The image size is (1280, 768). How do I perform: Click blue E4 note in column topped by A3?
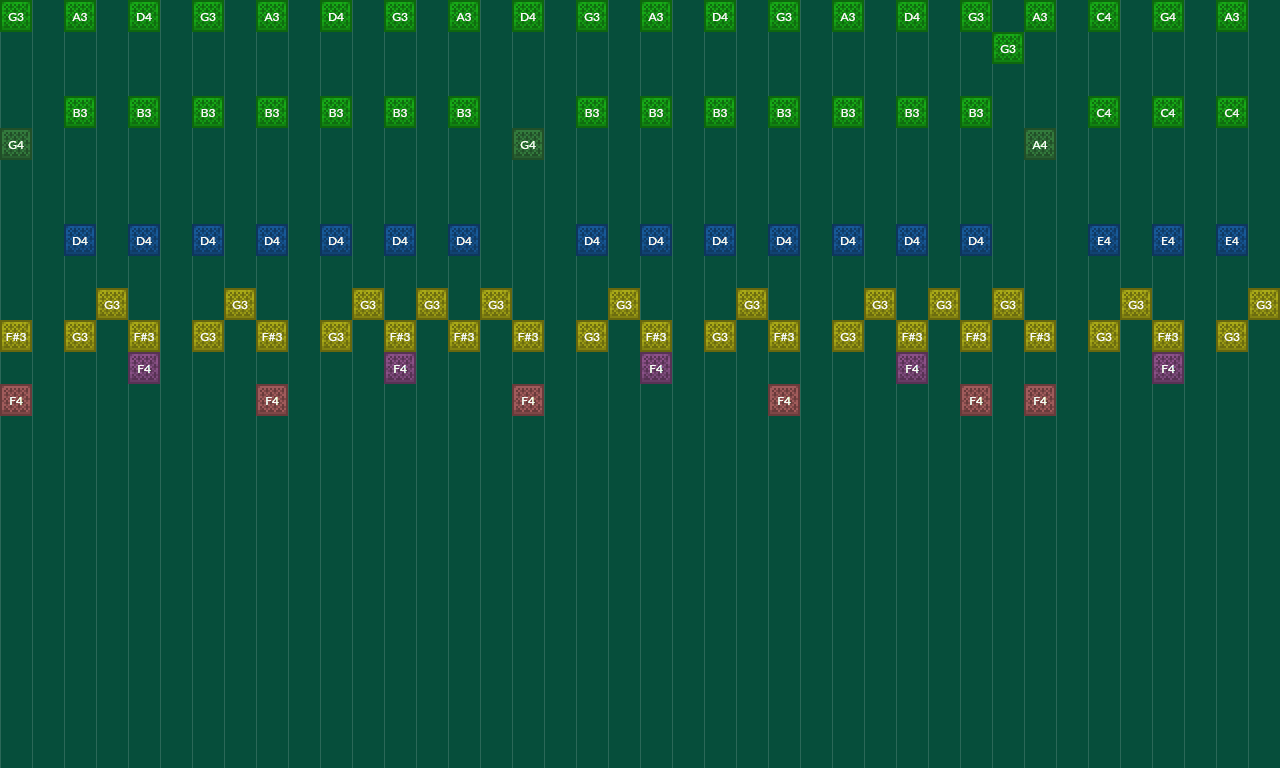(x=1232, y=241)
